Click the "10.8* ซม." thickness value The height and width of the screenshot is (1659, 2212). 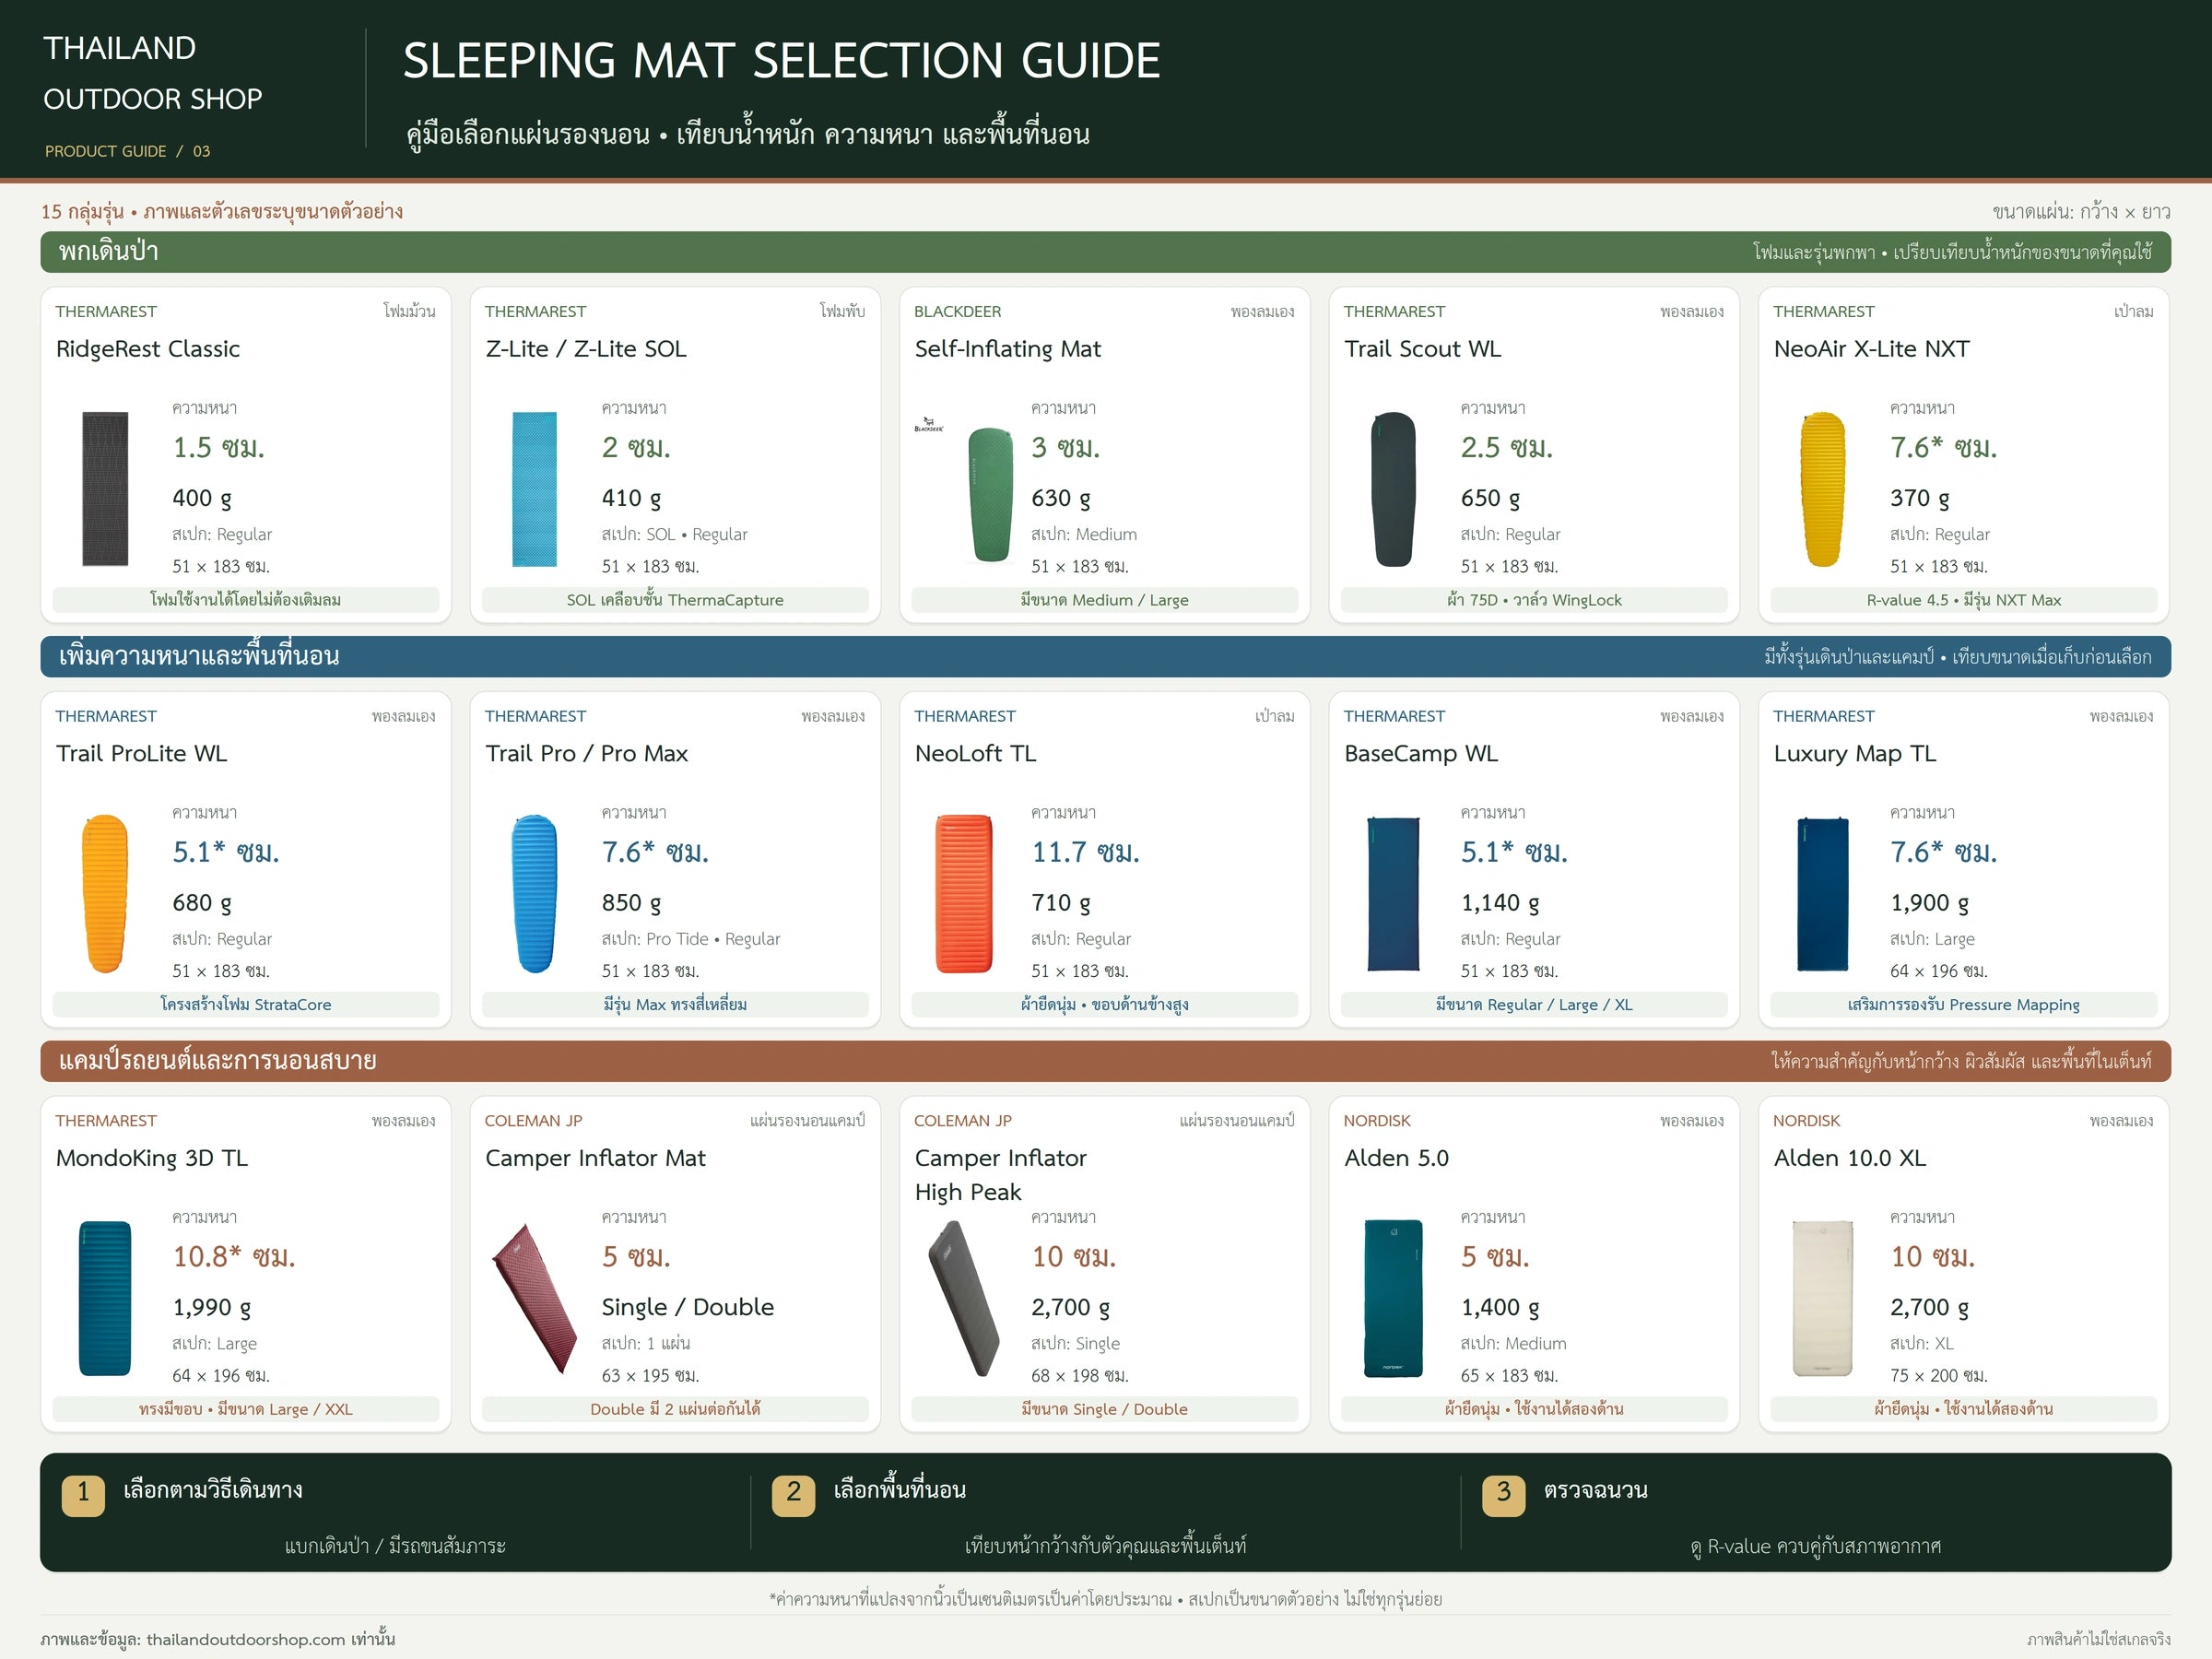234,1256
